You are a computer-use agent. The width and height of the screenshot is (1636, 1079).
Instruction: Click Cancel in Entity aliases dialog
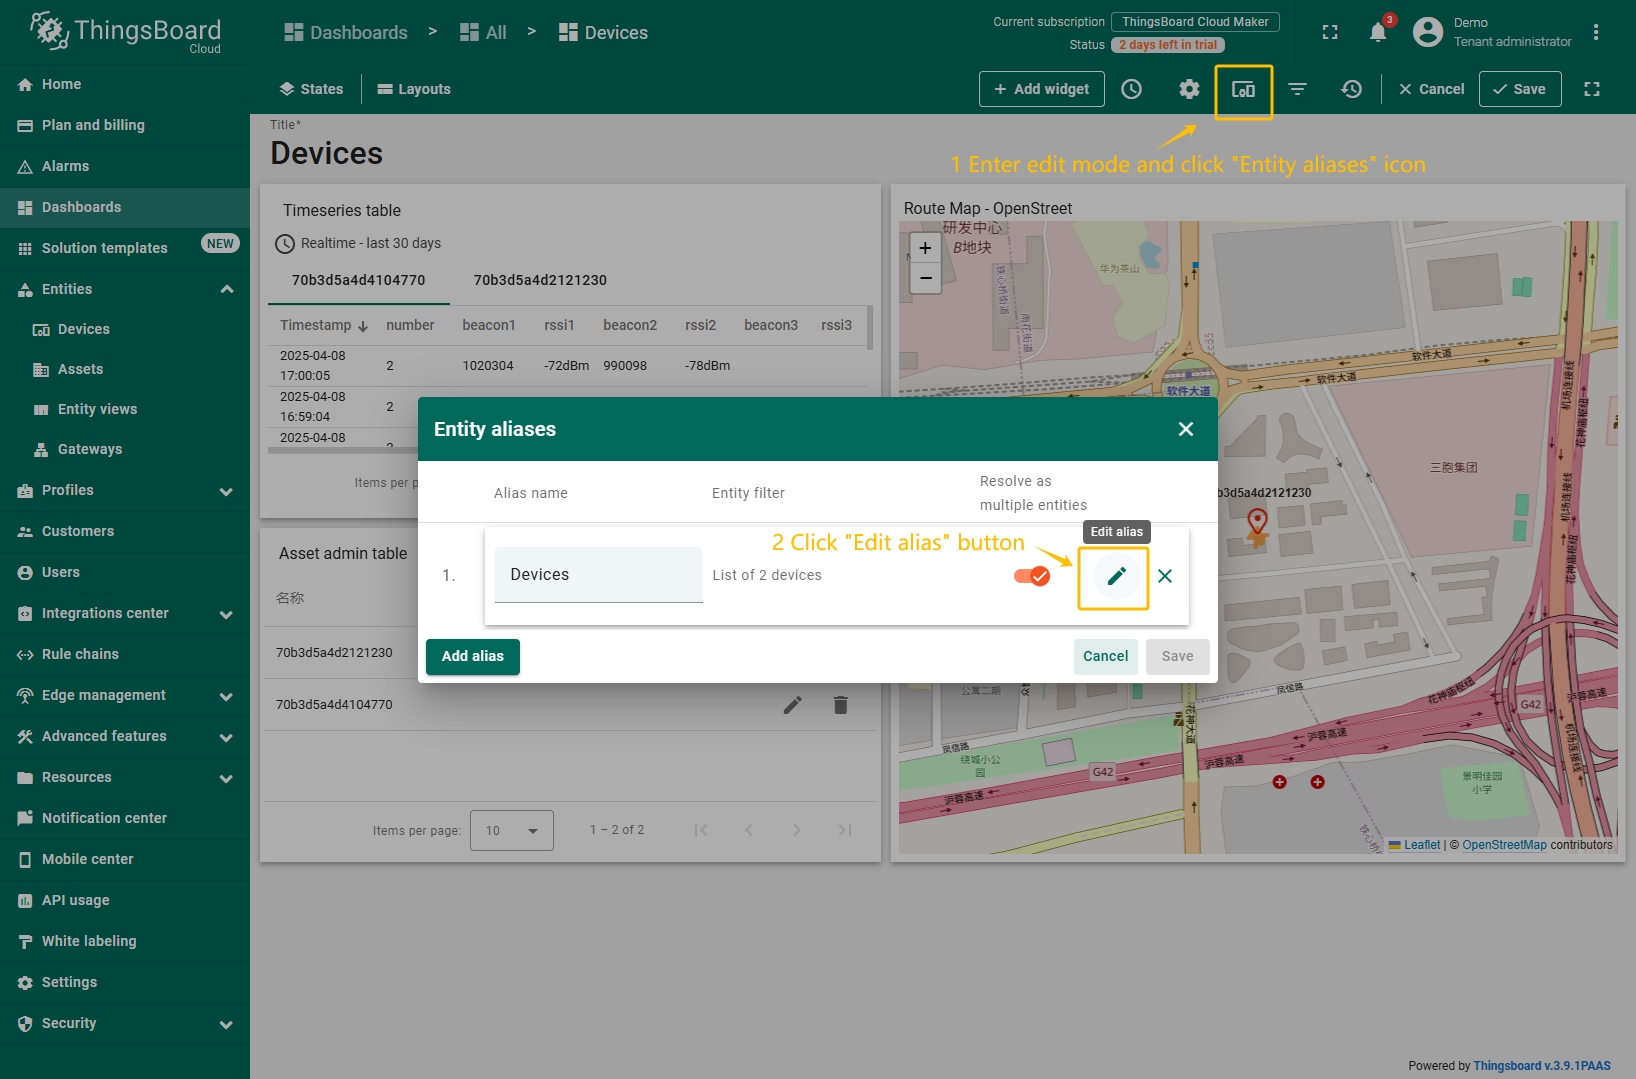[x=1105, y=657]
